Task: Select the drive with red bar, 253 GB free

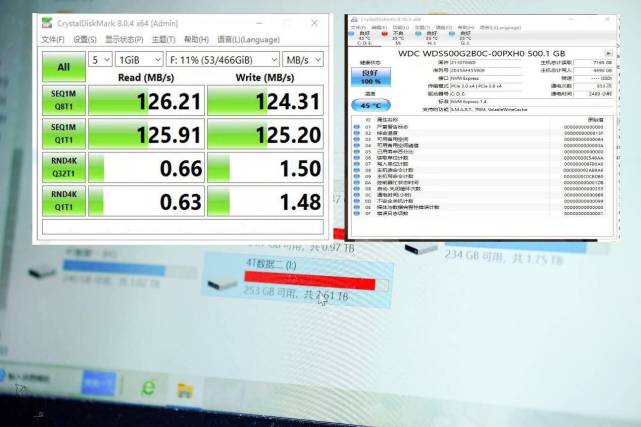Action: 298,280
